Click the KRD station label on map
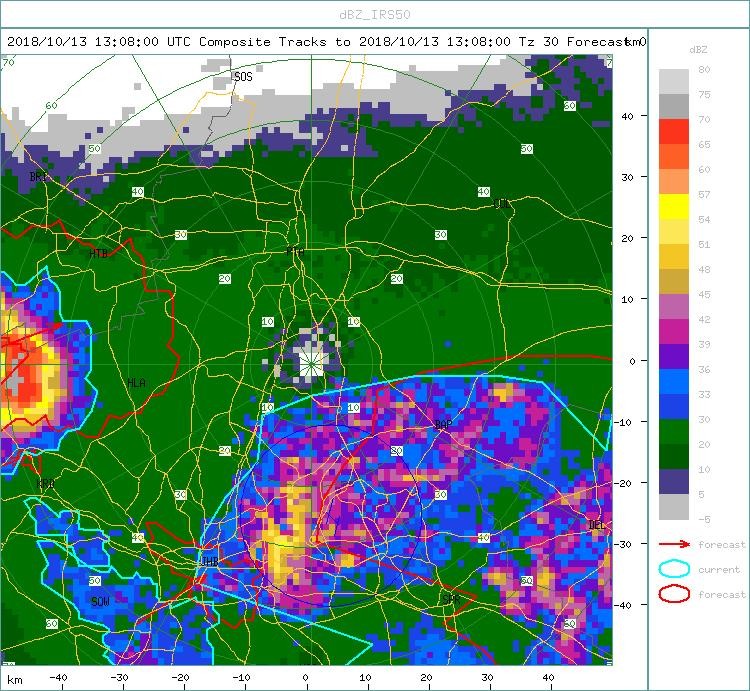The height and width of the screenshot is (691, 750). 45,484
